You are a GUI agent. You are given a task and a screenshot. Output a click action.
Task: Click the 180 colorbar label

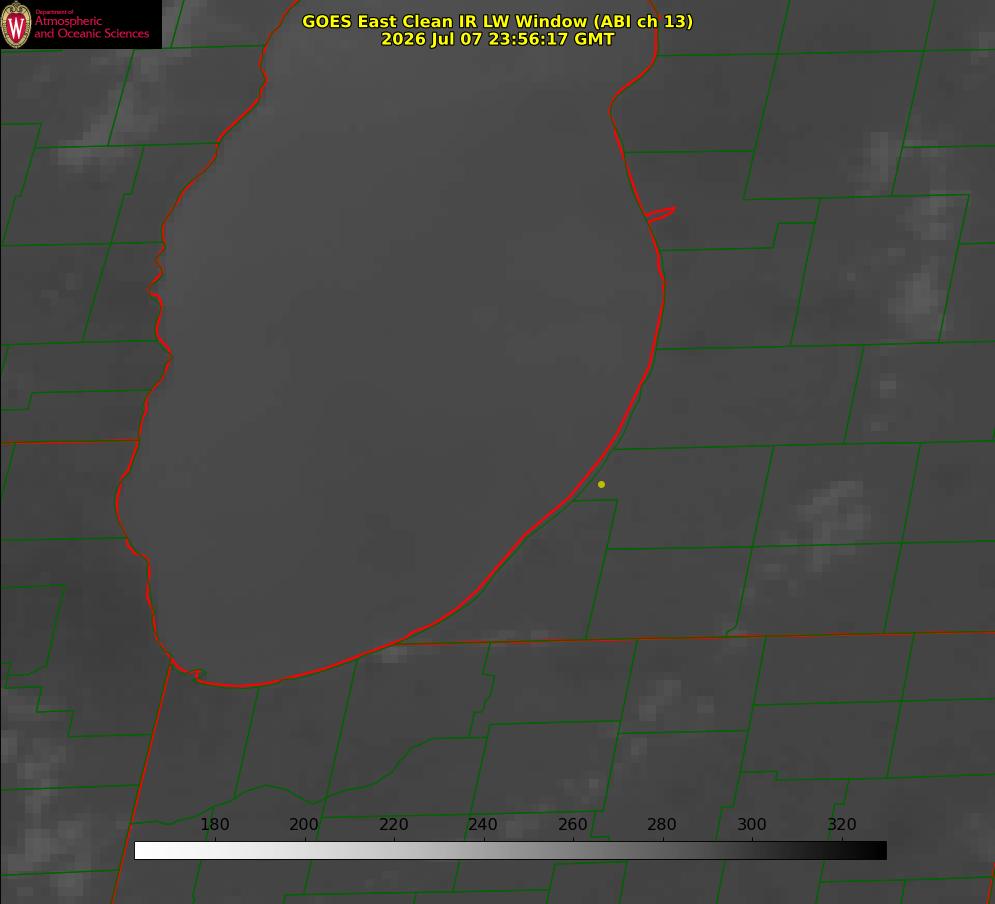pos(215,824)
